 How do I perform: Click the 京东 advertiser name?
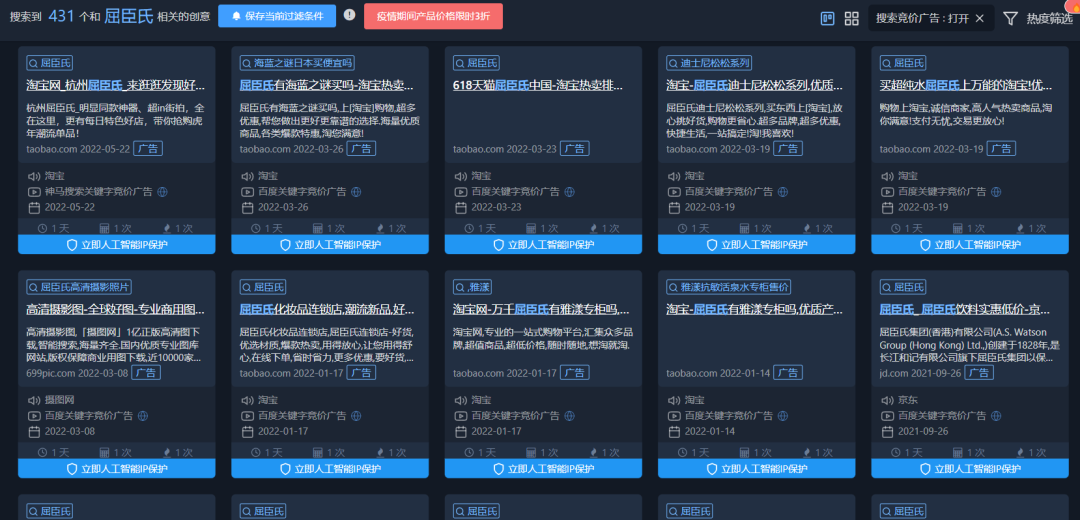[x=908, y=399]
